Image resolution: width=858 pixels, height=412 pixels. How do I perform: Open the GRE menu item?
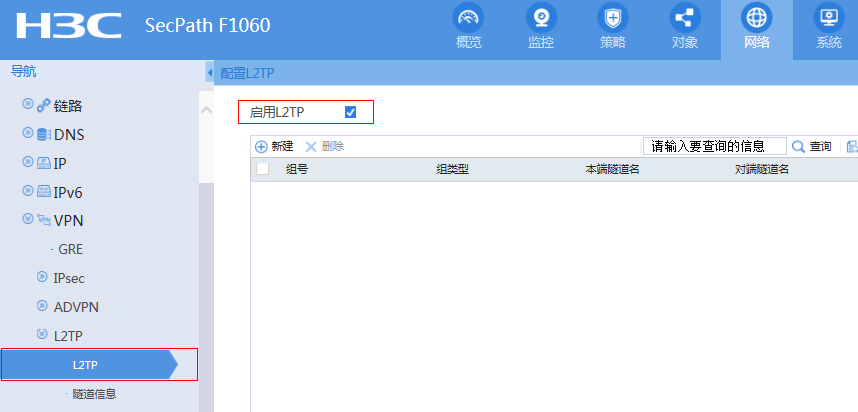coord(71,249)
